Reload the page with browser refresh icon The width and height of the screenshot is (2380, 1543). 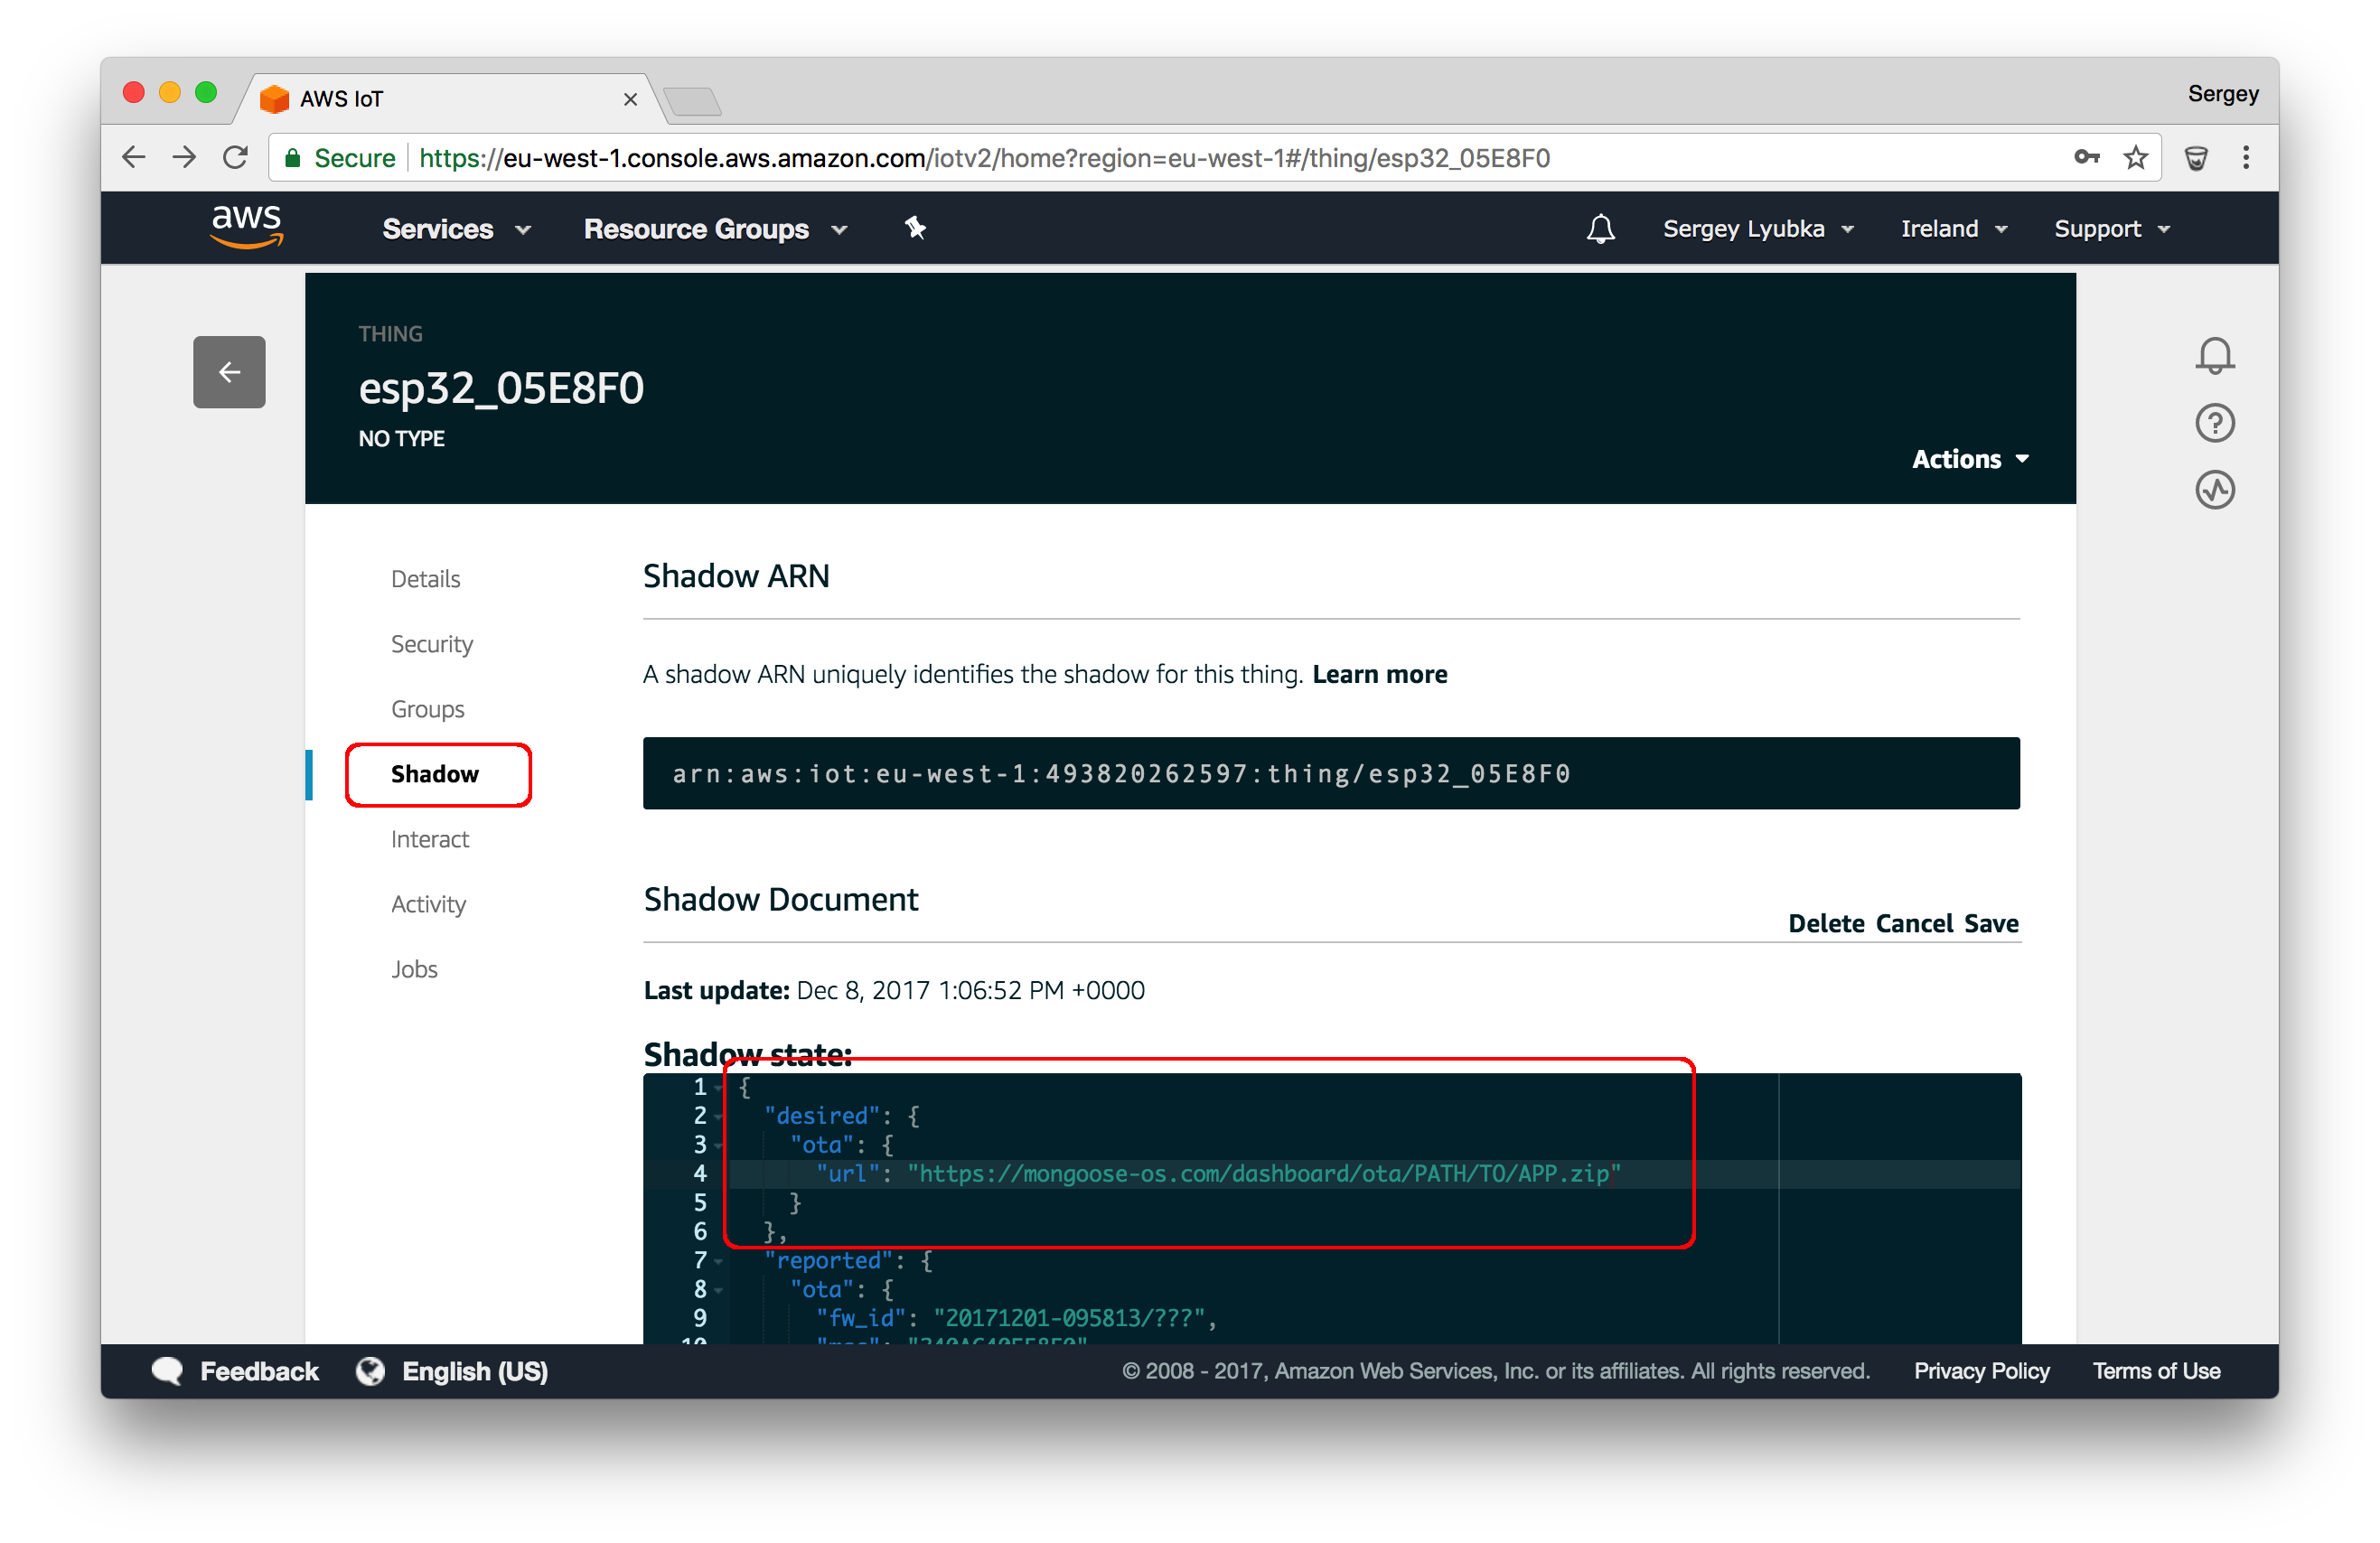[236, 158]
